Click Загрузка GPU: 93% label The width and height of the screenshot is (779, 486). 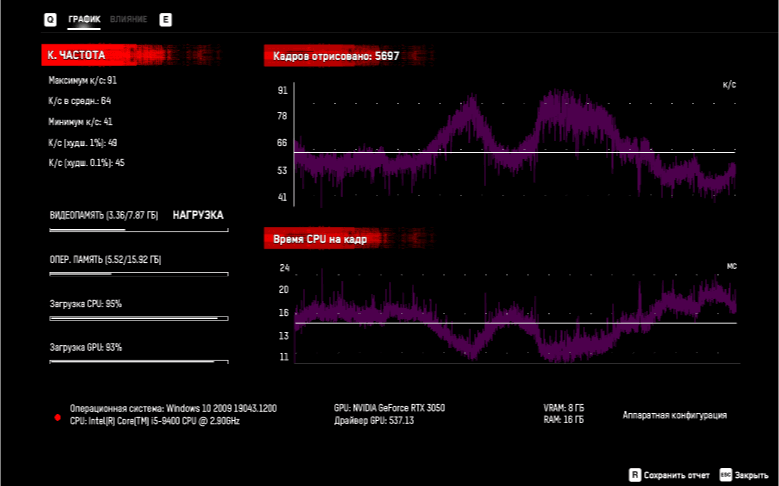(85, 347)
